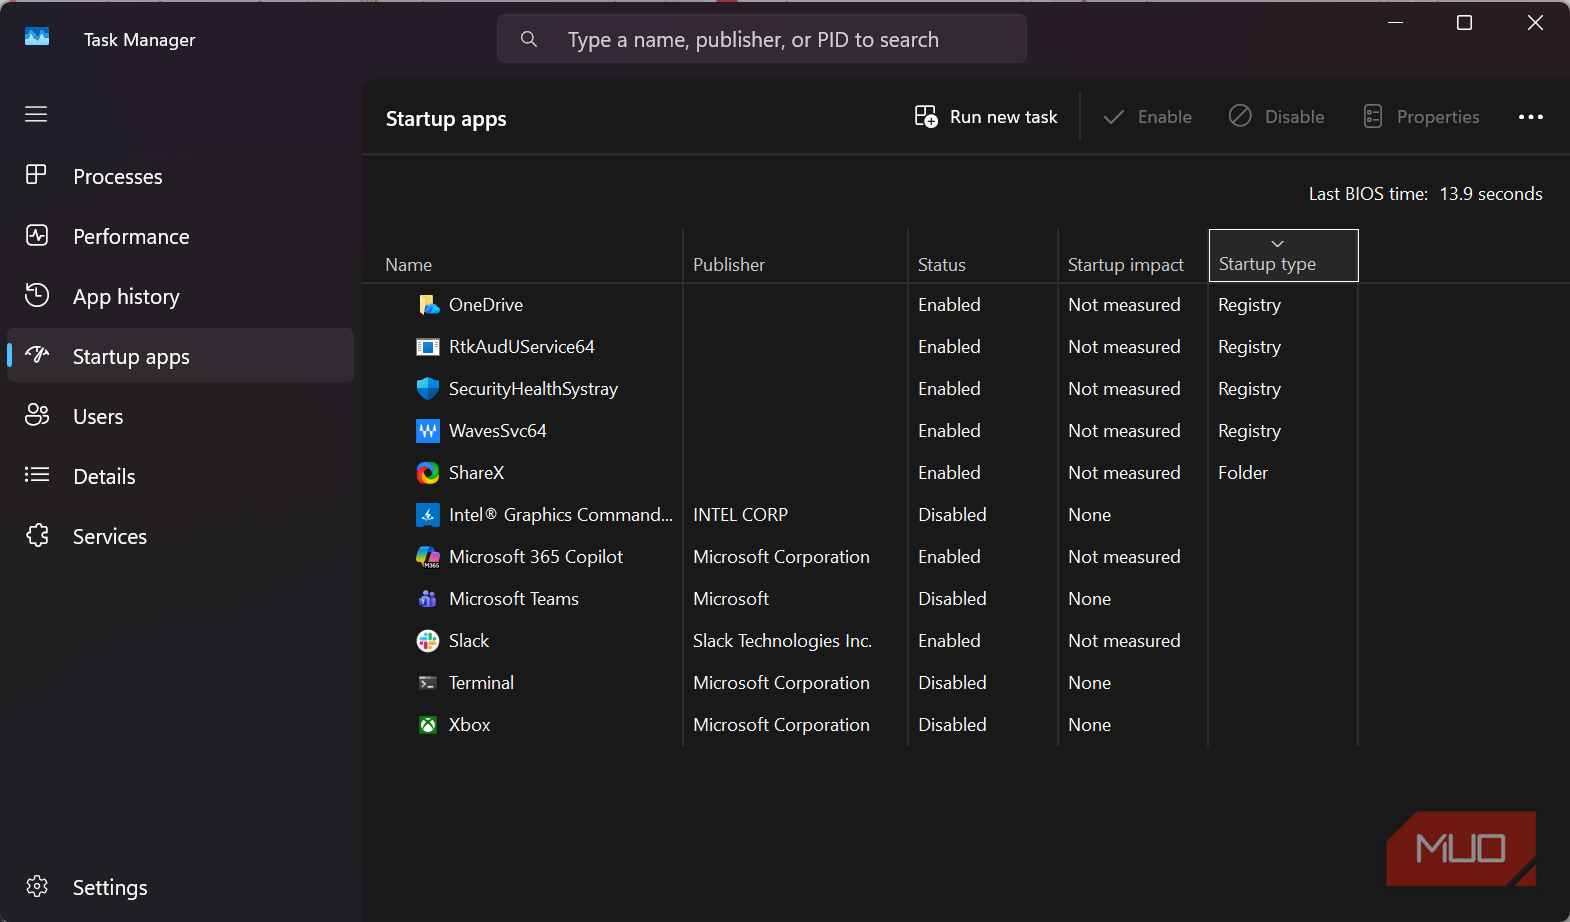This screenshot has height=922, width=1570.
Task: Click the Settings gear icon
Action: (x=37, y=886)
